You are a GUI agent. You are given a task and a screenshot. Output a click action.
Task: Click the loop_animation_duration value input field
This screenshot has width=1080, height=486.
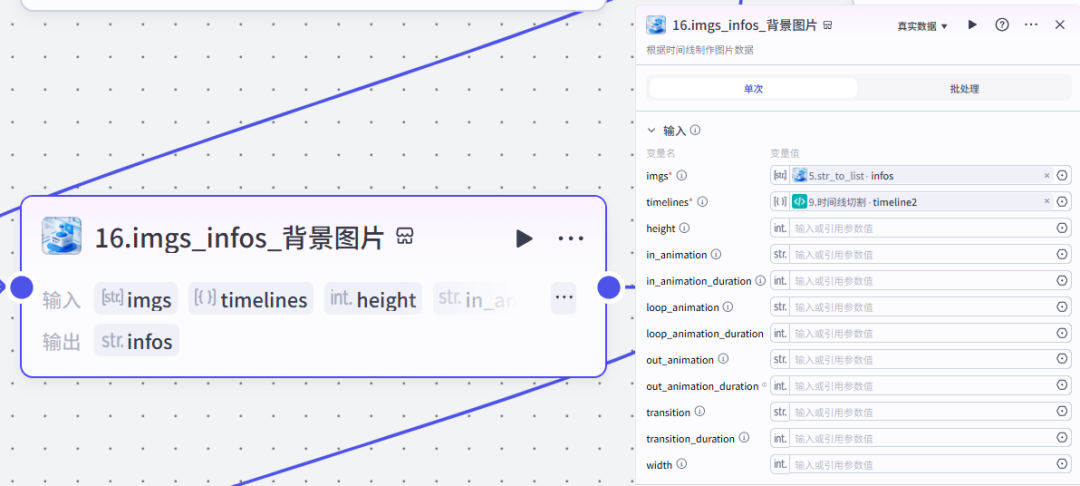point(922,333)
